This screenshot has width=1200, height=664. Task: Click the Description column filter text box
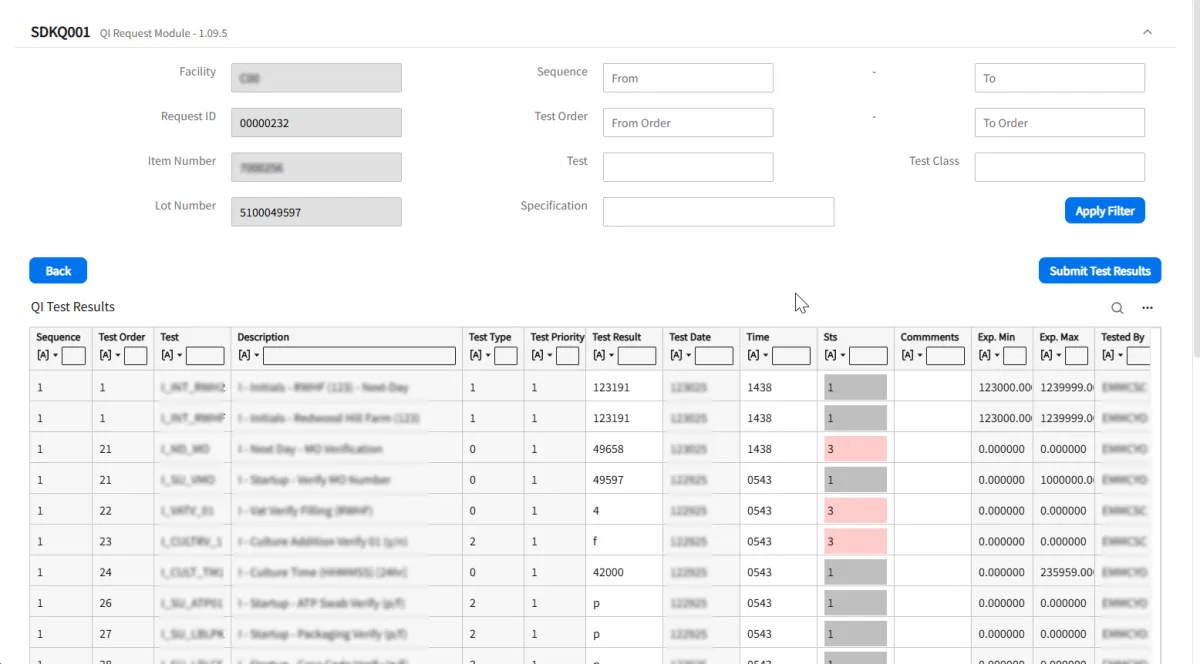pos(359,356)
